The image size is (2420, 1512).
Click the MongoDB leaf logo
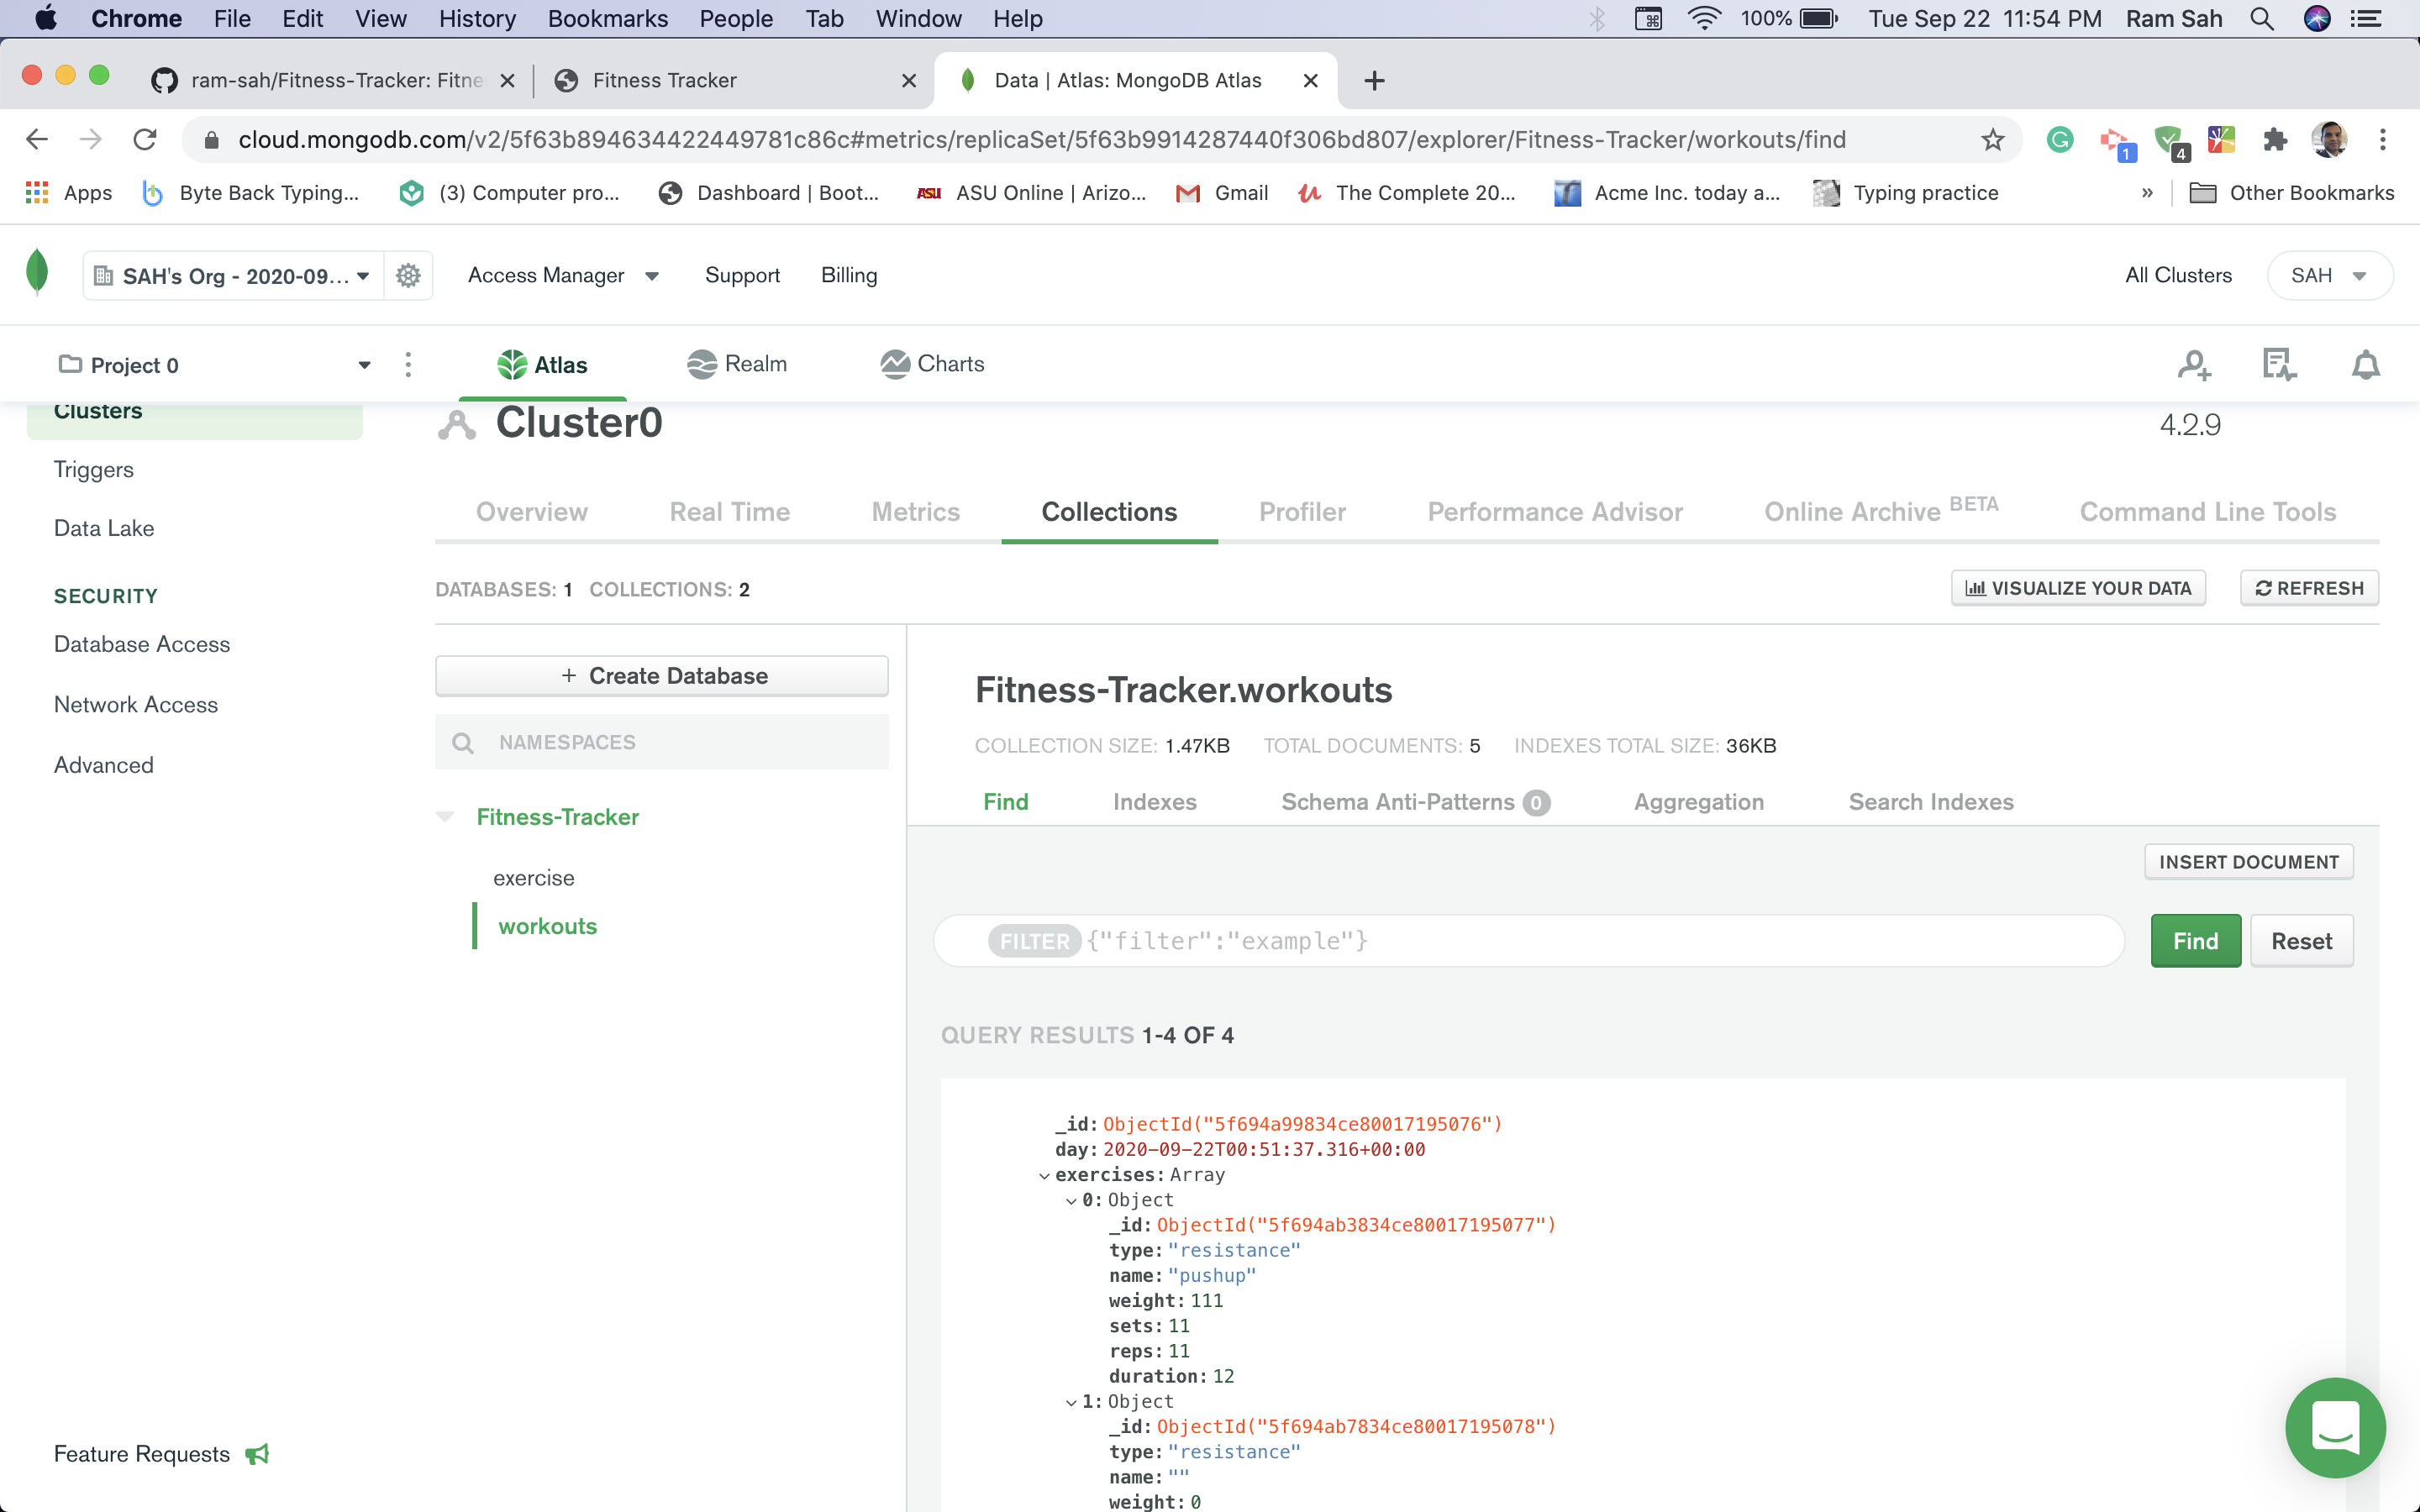(37, 275)
